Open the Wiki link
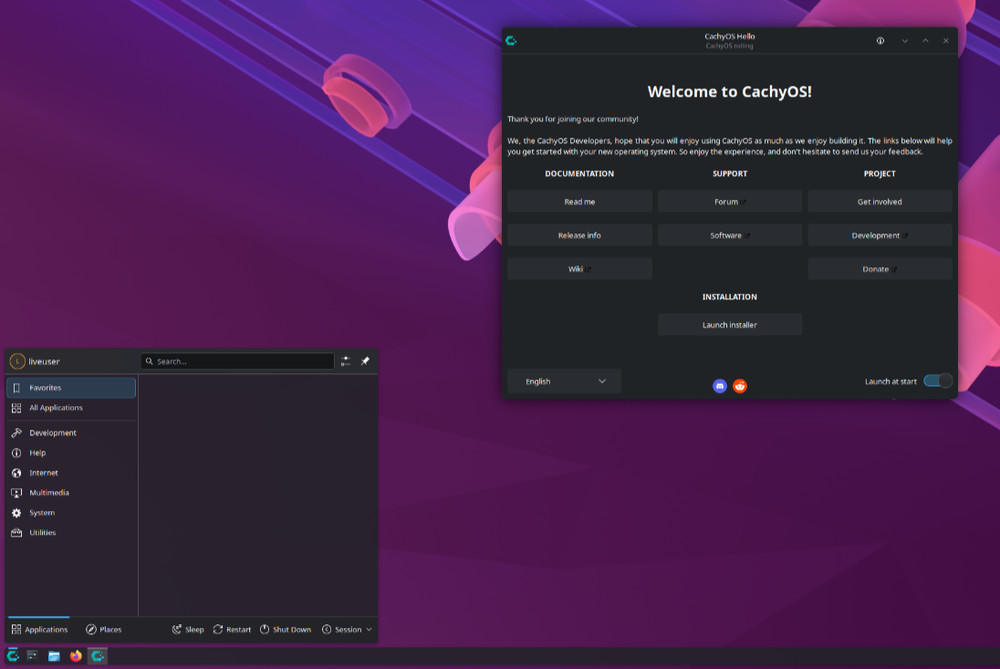1000x669 pixels. tap(579, 268)
